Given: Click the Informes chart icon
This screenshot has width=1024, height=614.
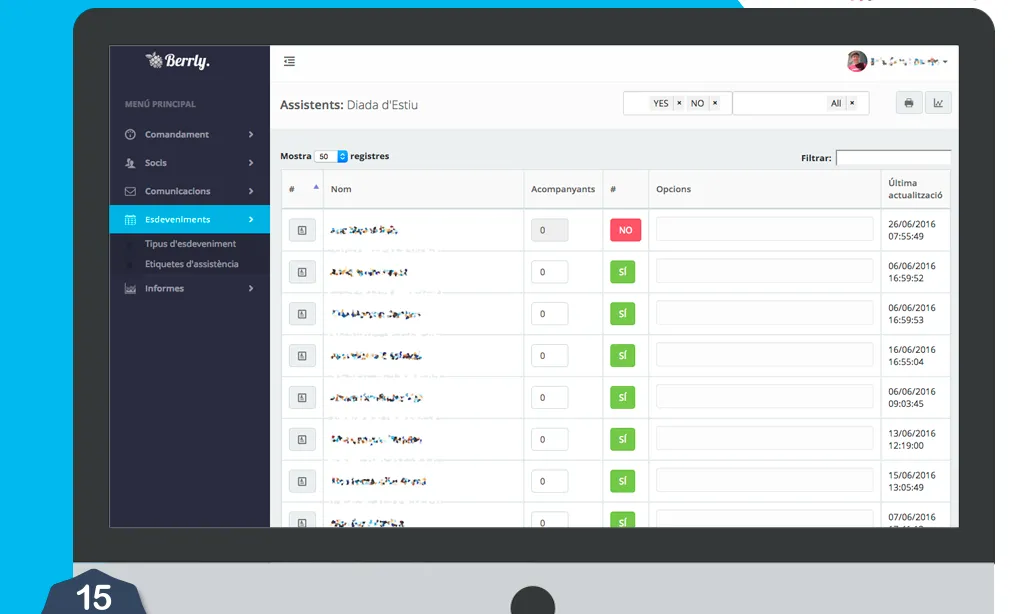Looking at the screenshot, I should point(130,288).
